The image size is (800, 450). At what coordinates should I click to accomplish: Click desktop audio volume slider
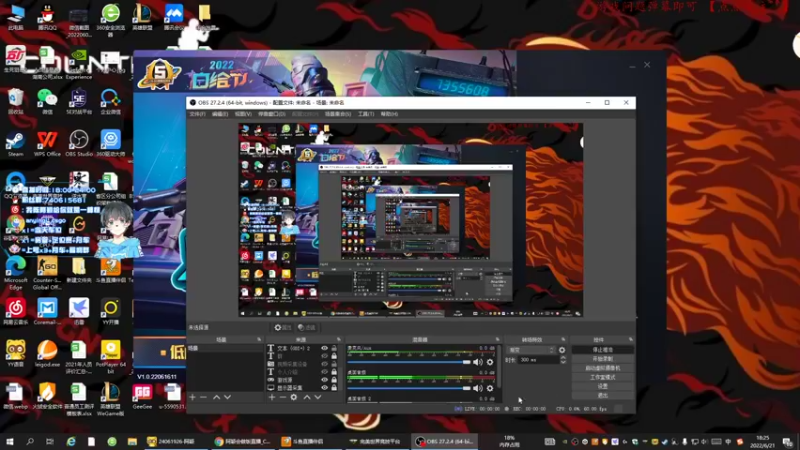(409, 388)
